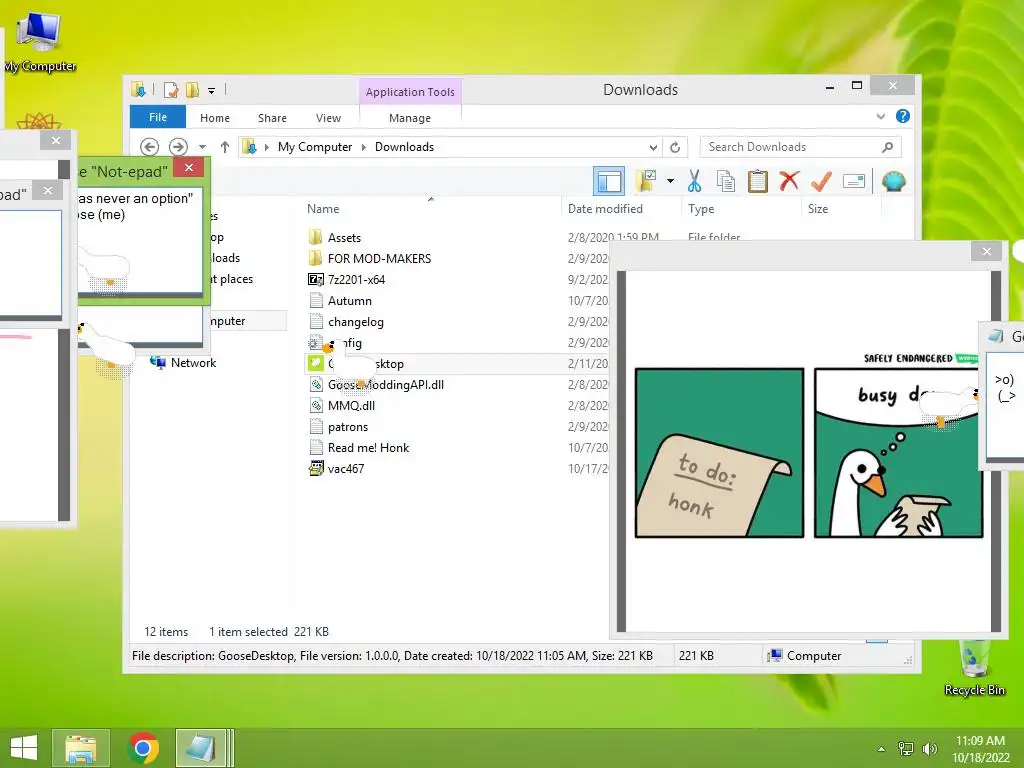Image resolution: width=1024 pixels, height=768 pixels.
Task: Select the 7z2201-x64 installer file
Action: click(x=356, y=280)
